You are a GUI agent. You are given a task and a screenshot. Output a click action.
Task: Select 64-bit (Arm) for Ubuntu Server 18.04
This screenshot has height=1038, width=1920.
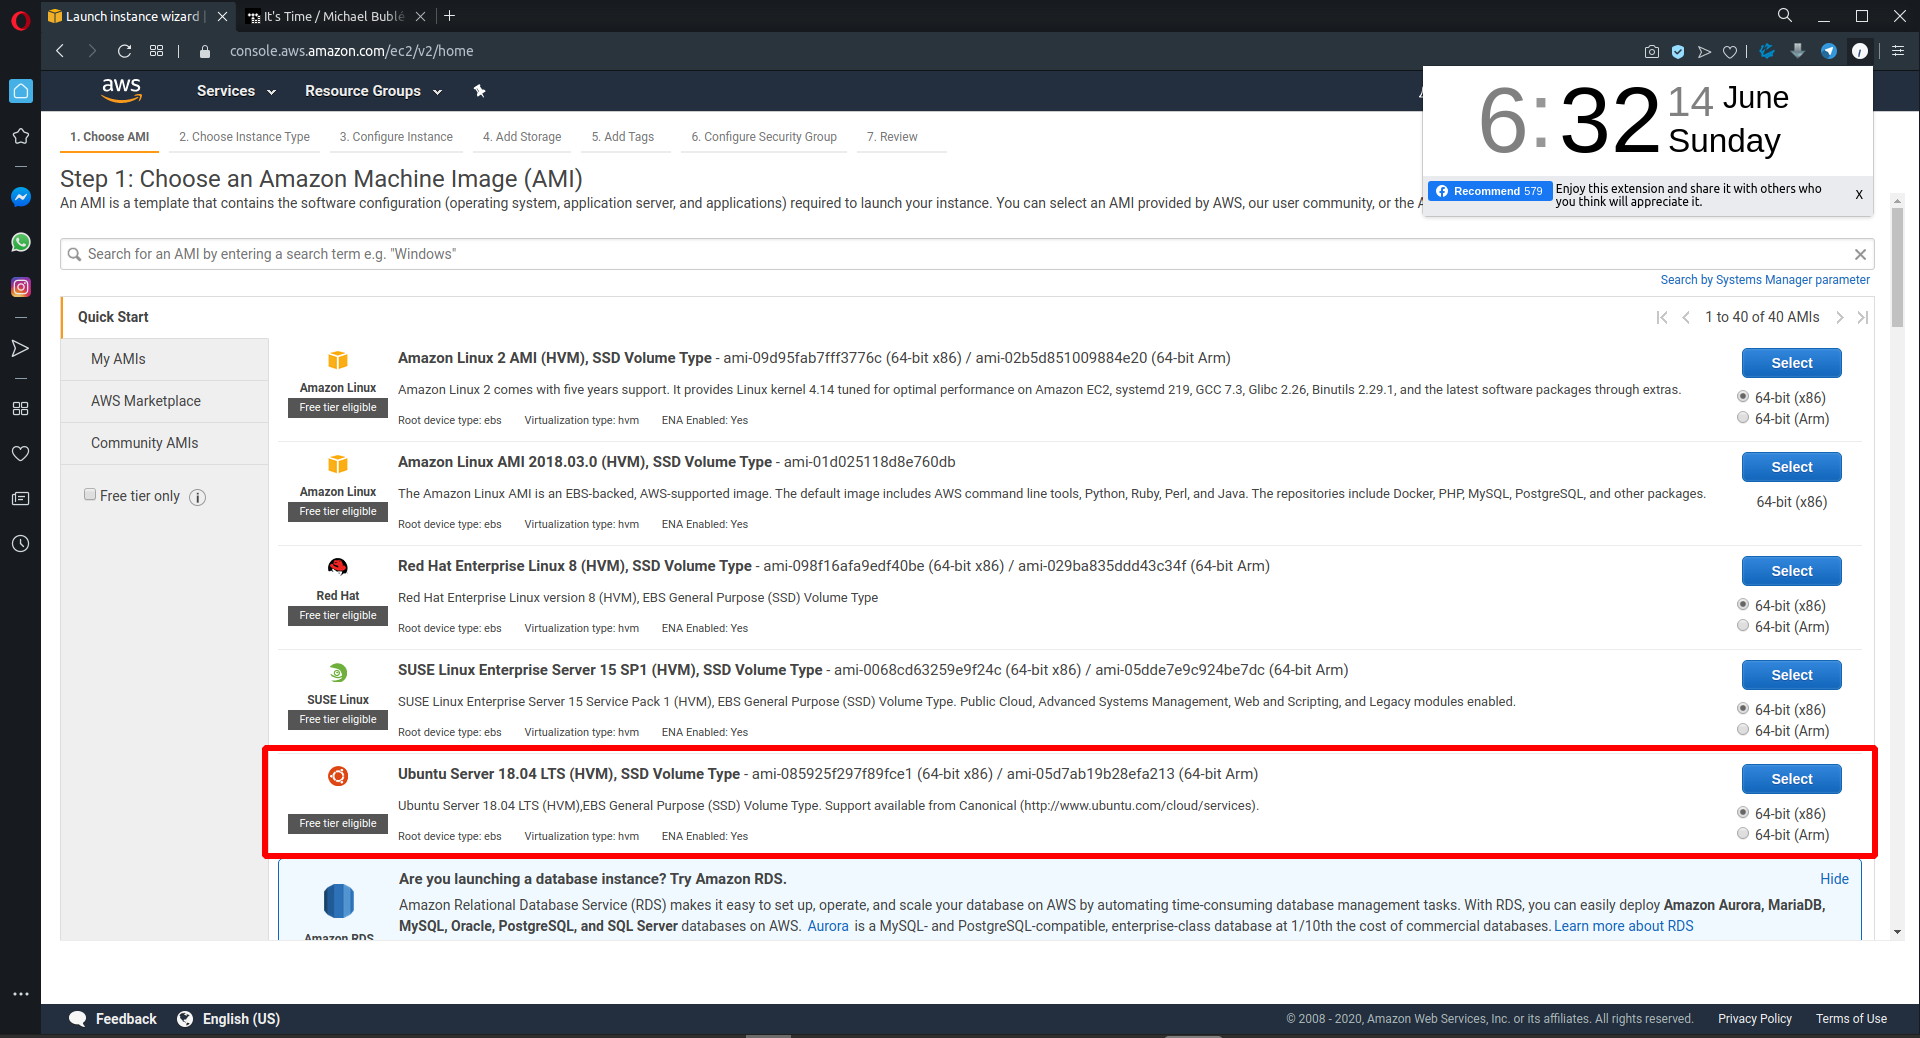pos(1743,834)
